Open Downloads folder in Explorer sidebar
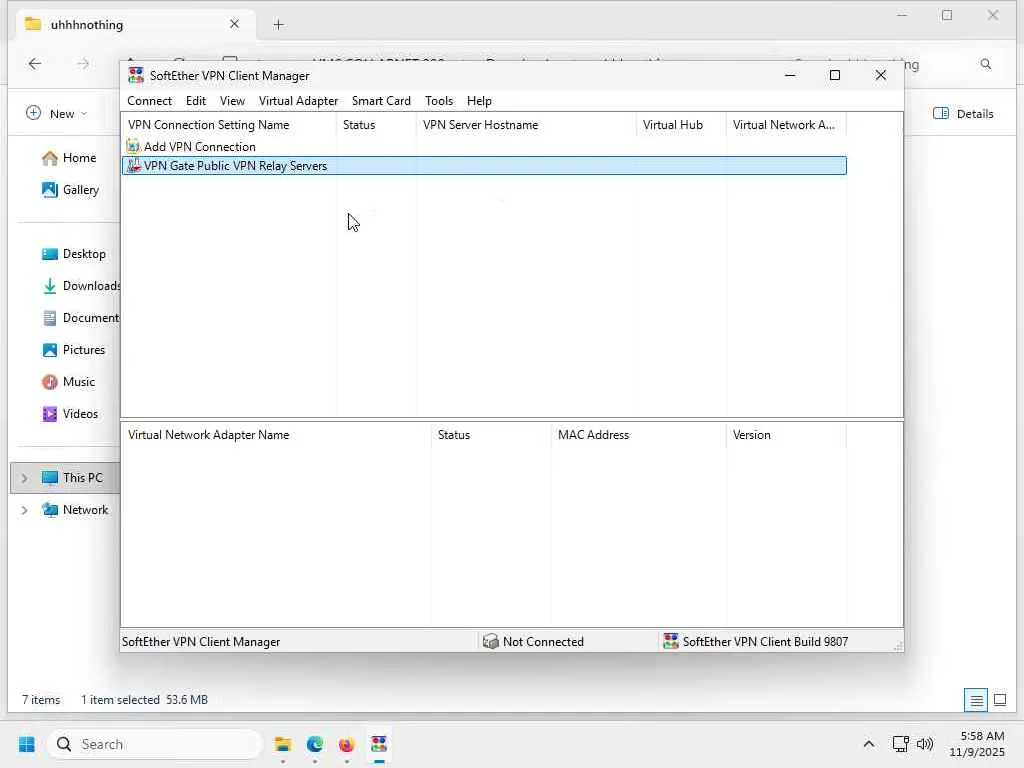Image resolution: width=1024 pixels, height=768 pixels. 80,286
